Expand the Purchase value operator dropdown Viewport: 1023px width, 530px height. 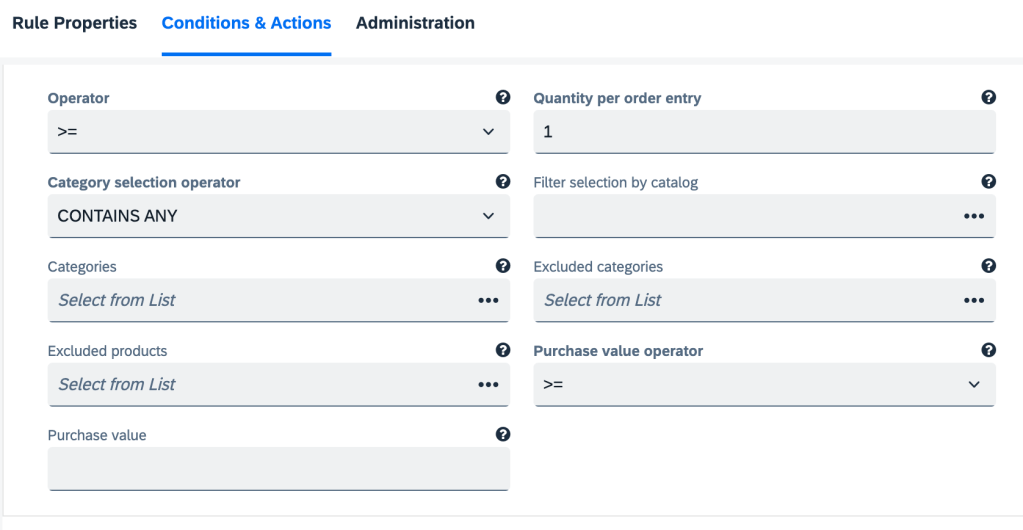click(764, 384)
